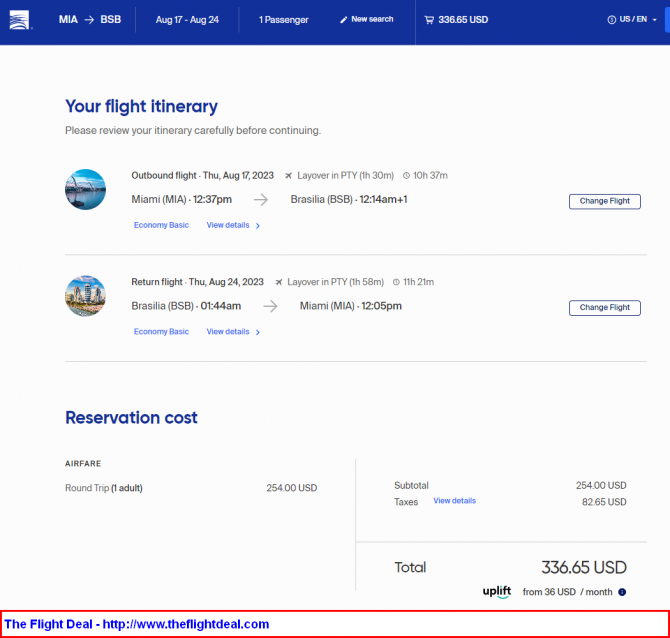This screenshot has height=638, width=670.
Task: Click the Uplift logo
Action: point(497,592)
